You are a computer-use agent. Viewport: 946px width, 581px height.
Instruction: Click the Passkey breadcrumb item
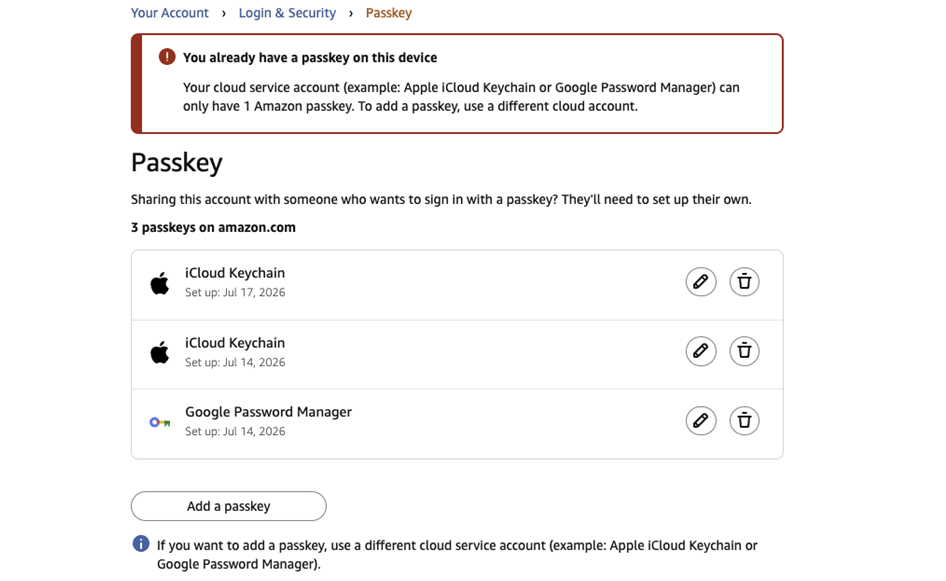(x=389, y=13)
